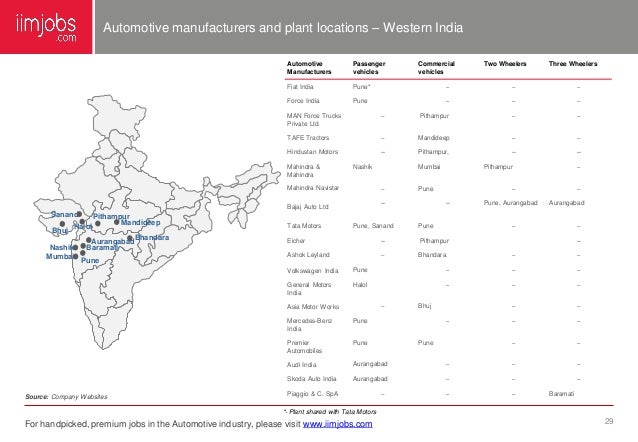This screenshot has width=638, height=442.
Task: Click the 'Pune*' cell for Fiat India
Action: pyautogui.click(x=361, y=87)
